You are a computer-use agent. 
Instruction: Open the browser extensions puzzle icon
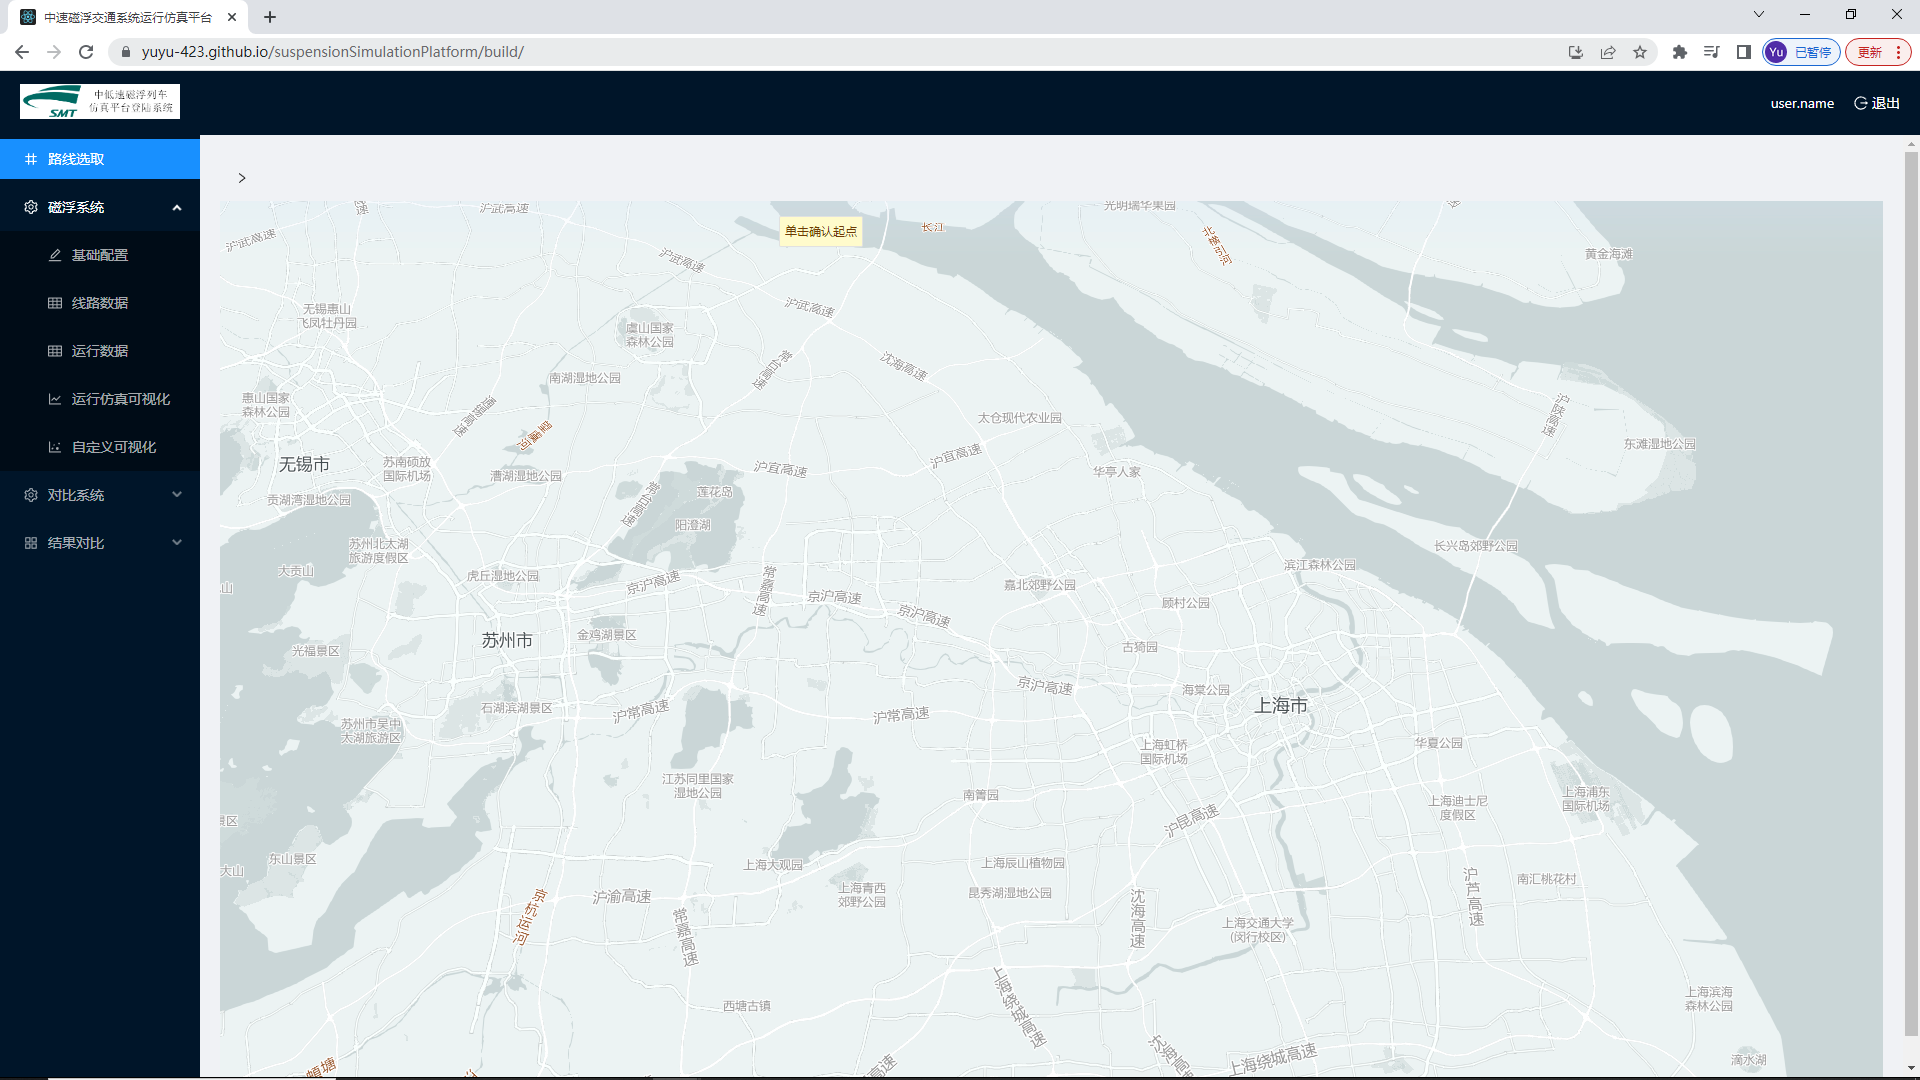pos(1680,52)
